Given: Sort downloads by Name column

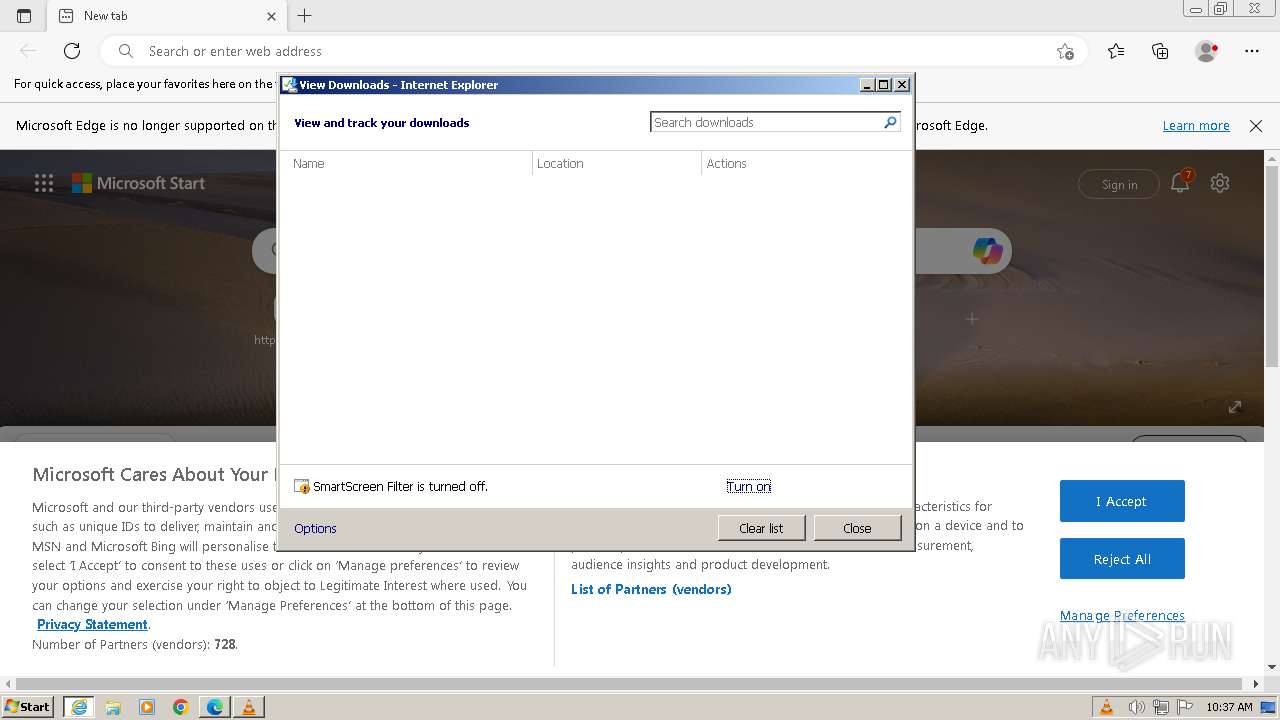Looking at the screenshot, I should [406, 163].
